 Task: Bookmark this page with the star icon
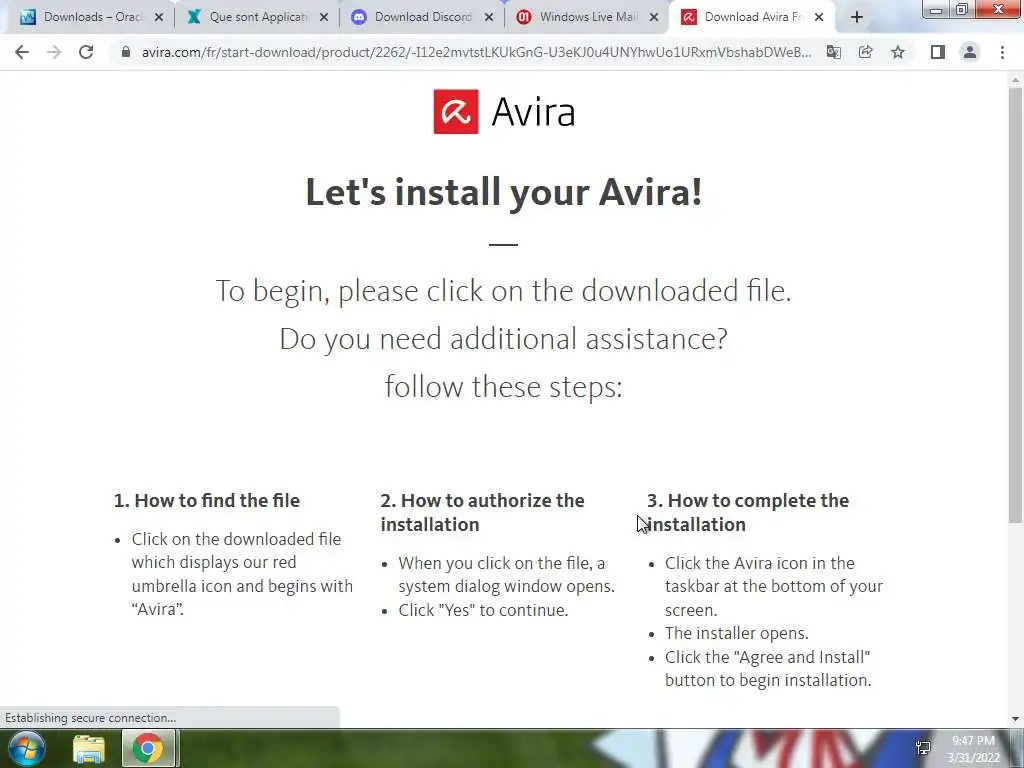898,52
